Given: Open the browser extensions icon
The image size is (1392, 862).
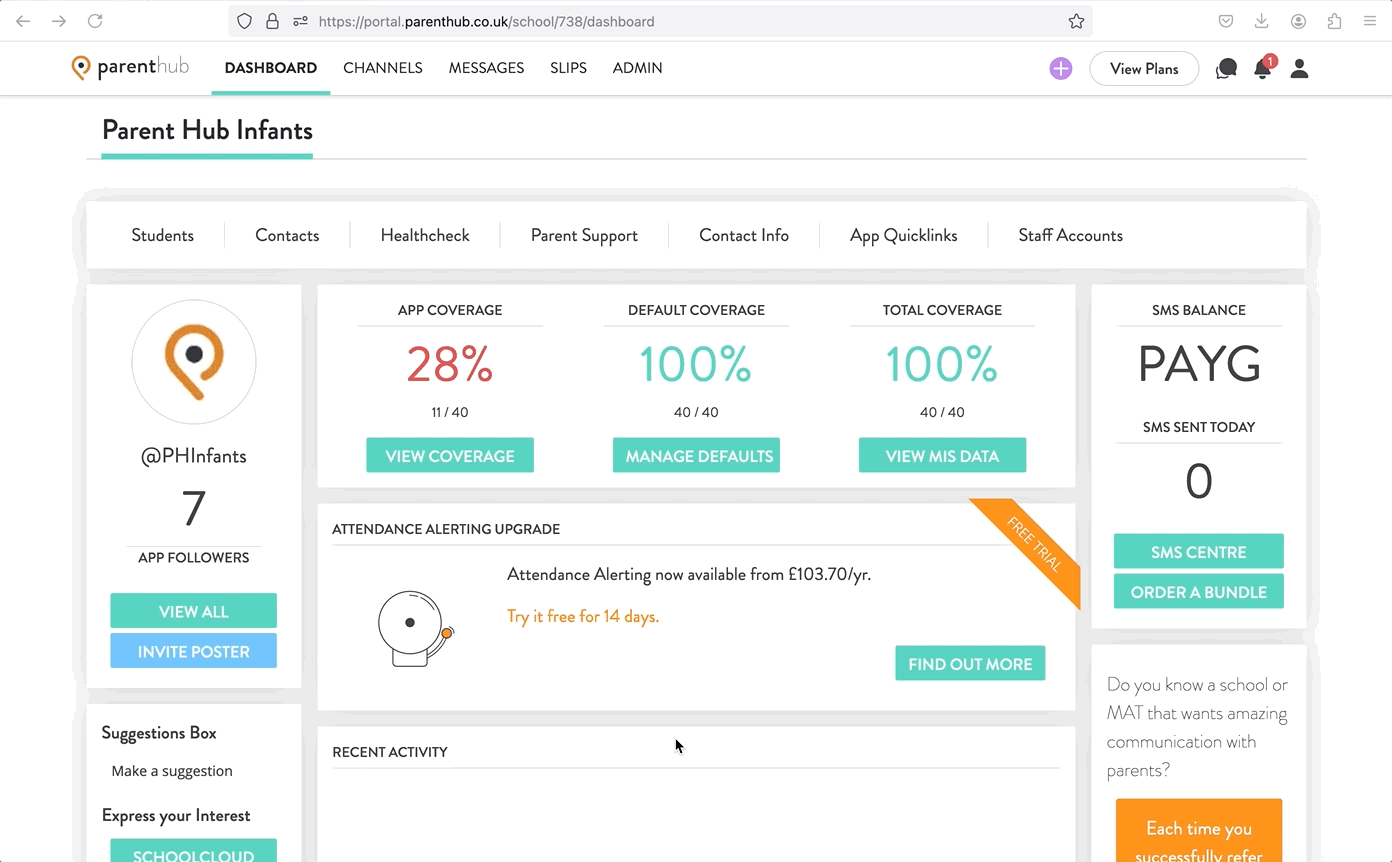Looking at the screenshot, I should coord(1334,21).
